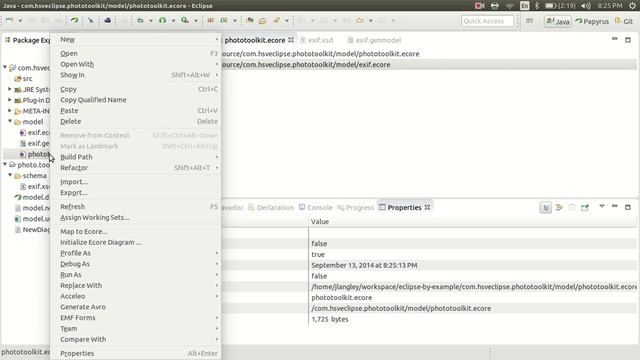Open the Build Path submenu
The image size is (640, 360).
[x=136, y=157]
